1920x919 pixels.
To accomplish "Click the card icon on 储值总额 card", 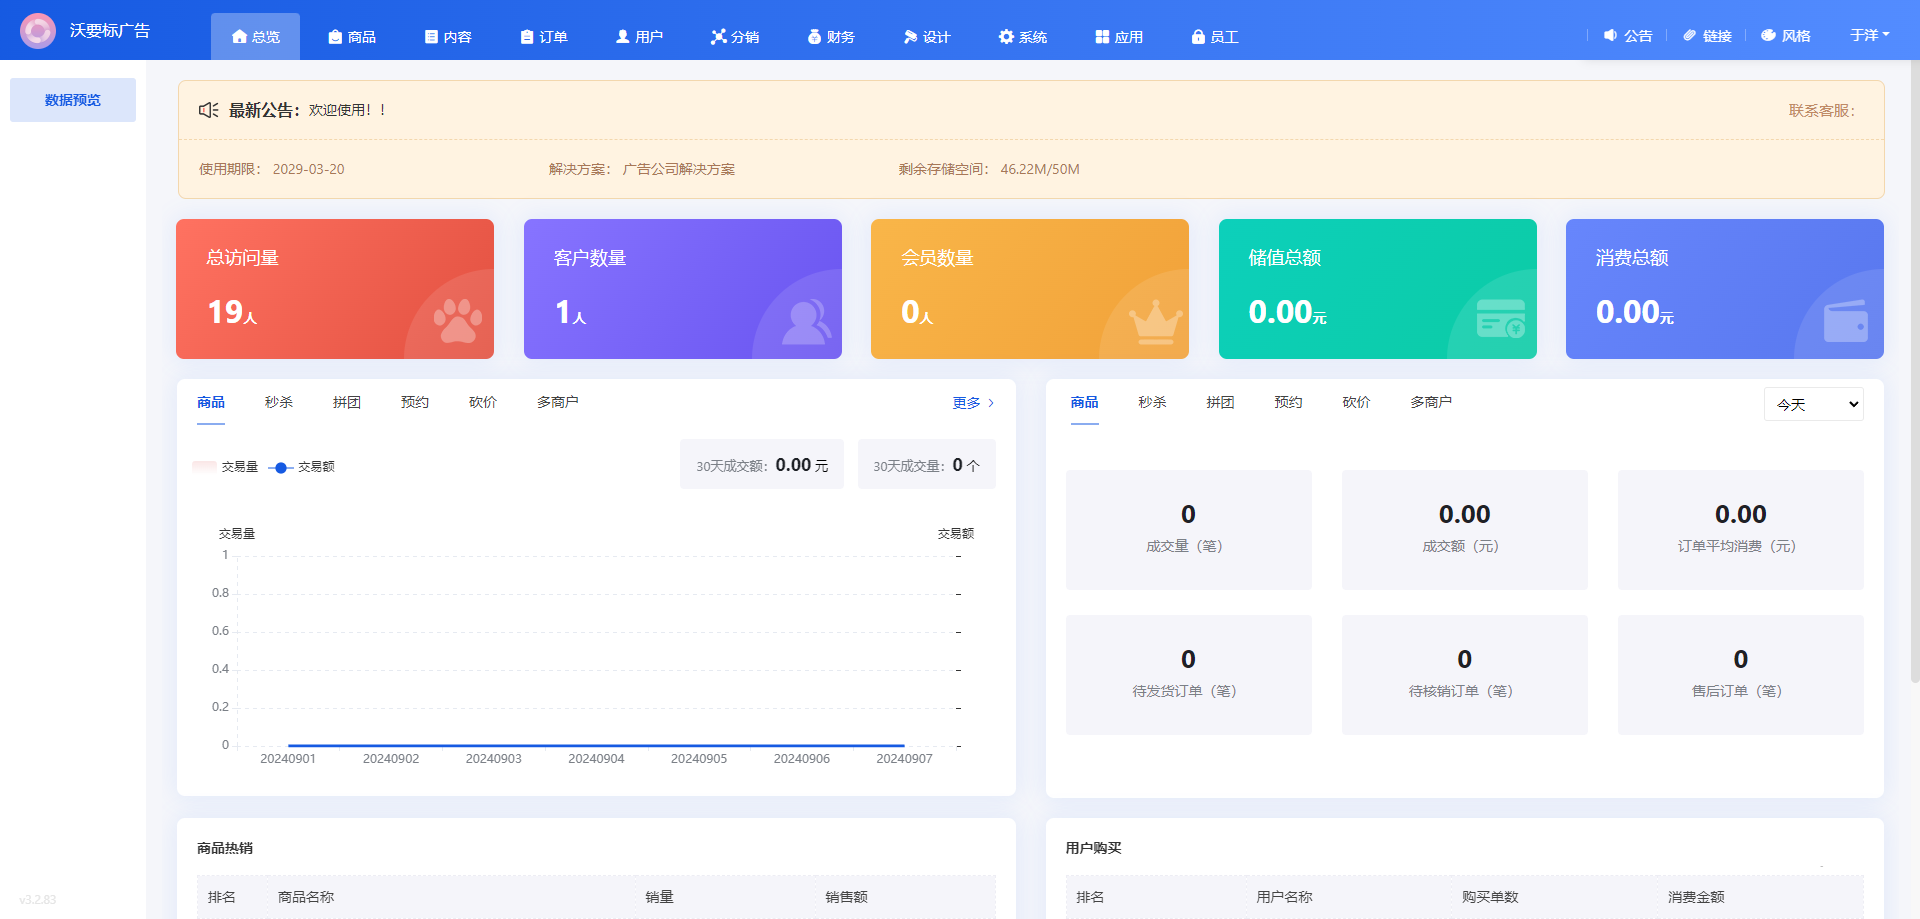I will point(1502,319).
